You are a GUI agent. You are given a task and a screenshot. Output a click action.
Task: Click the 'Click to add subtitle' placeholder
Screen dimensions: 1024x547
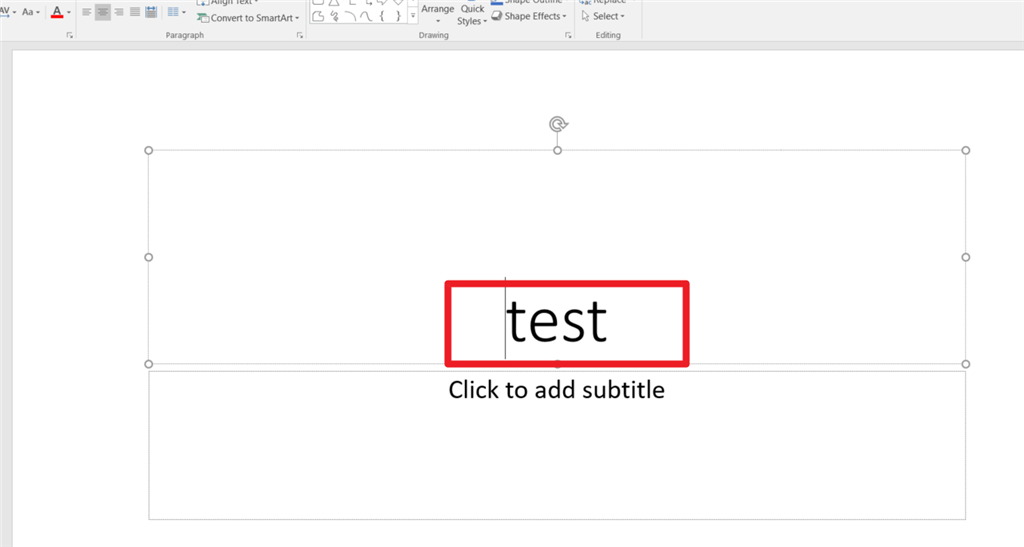[x=556, y=390]
